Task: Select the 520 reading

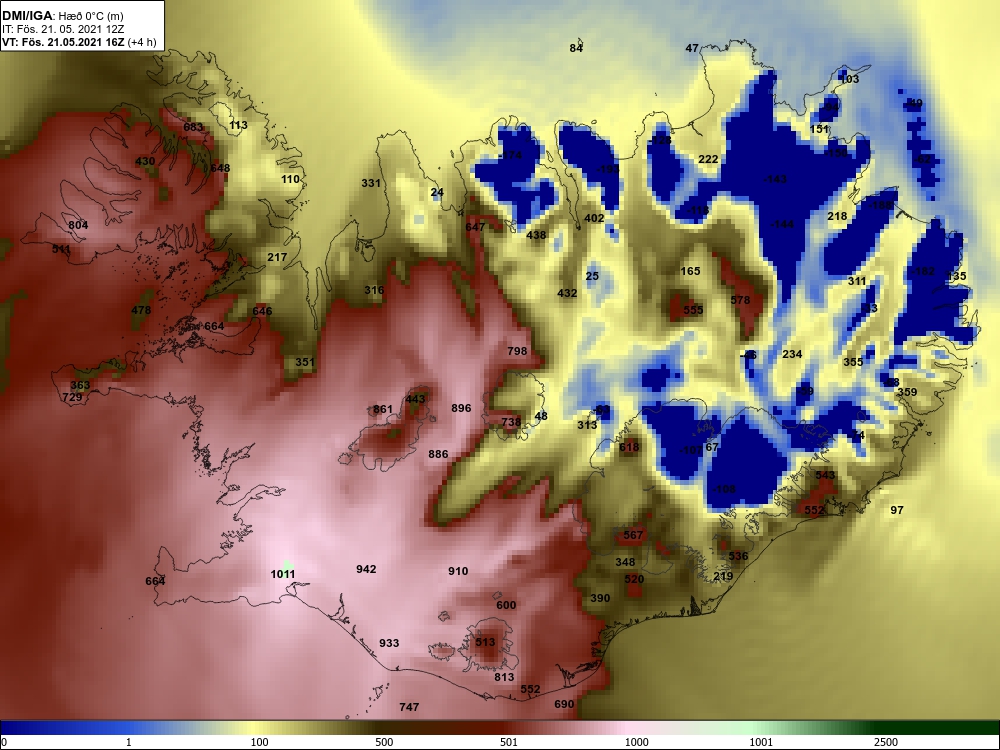Action: pyautogui.click(x=634, y=579)
